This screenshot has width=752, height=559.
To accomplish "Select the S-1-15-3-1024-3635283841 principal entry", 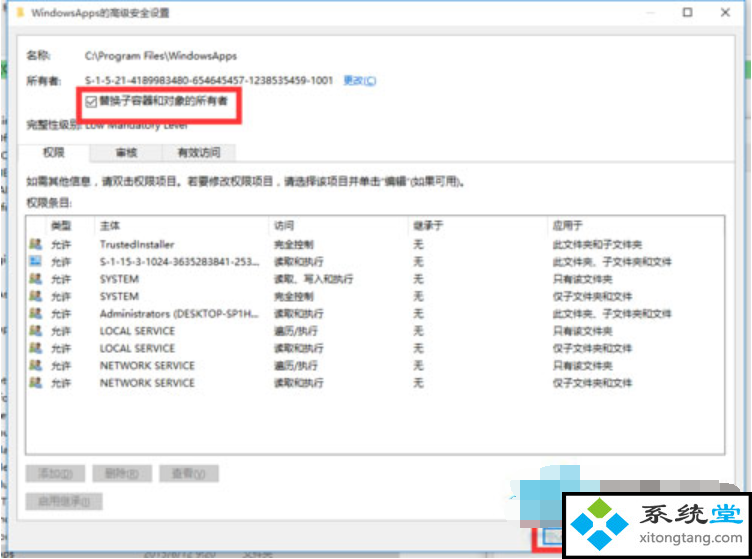I will tap(179, 262).
